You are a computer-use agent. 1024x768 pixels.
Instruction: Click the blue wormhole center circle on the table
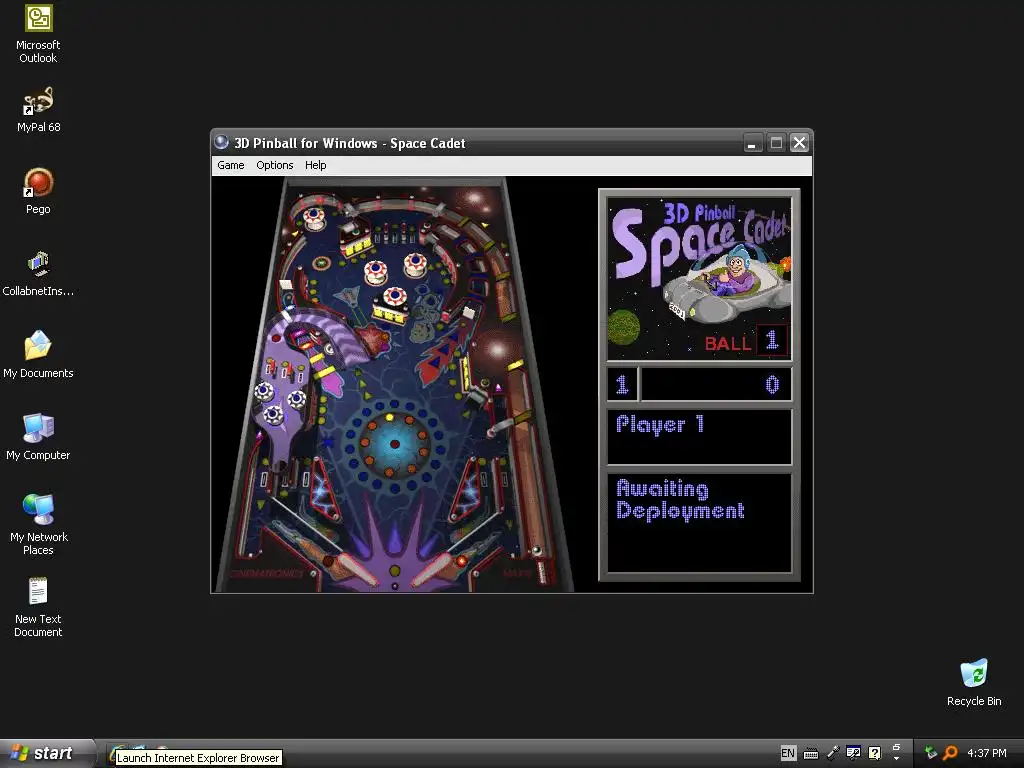(394, 444)
